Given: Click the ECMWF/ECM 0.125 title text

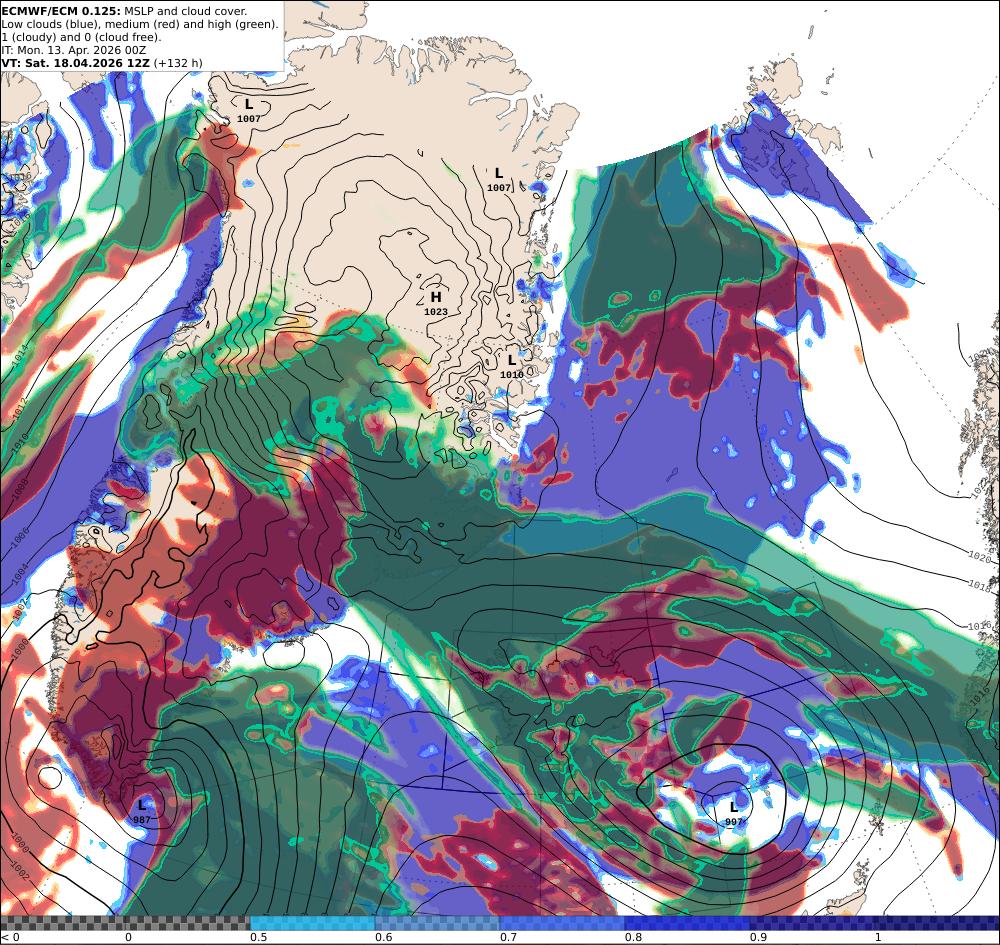Looking at the screenshot, I should click(62, 11).
